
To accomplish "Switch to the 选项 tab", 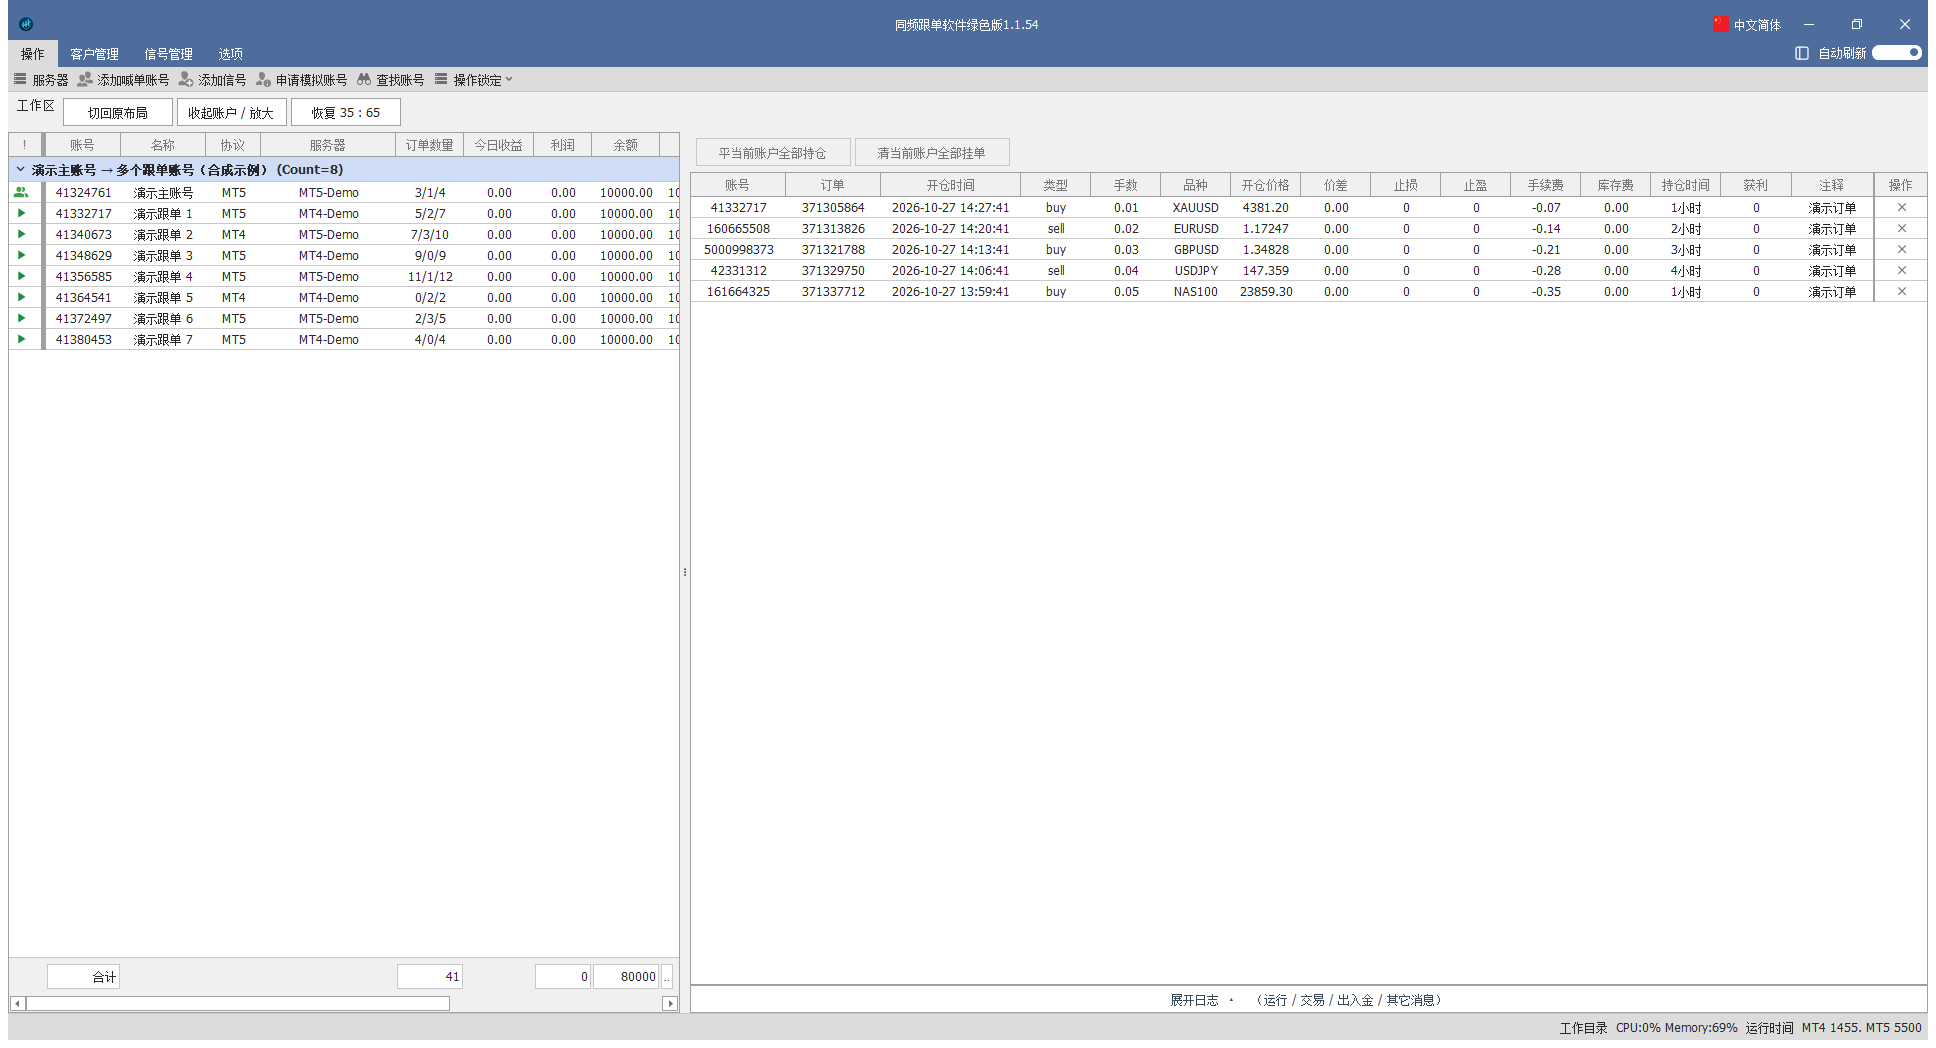I will (231, 54).
